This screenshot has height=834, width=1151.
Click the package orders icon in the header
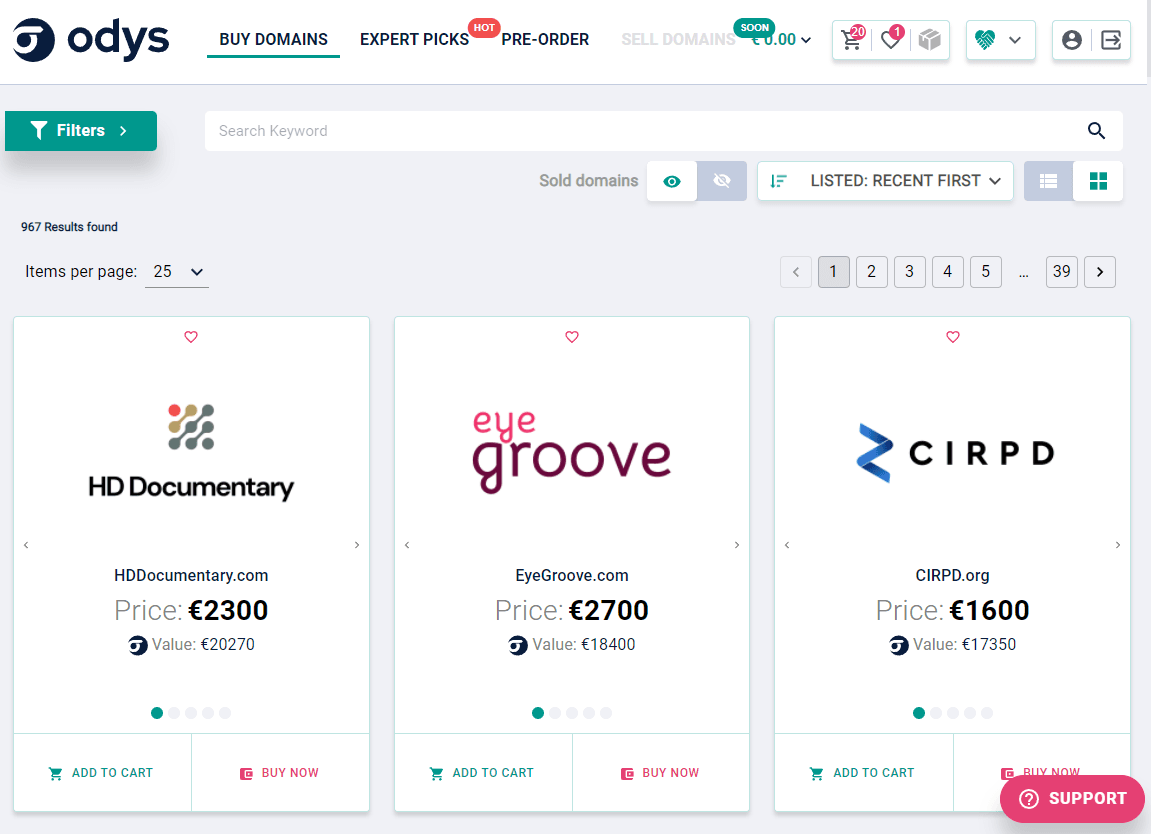928,40
